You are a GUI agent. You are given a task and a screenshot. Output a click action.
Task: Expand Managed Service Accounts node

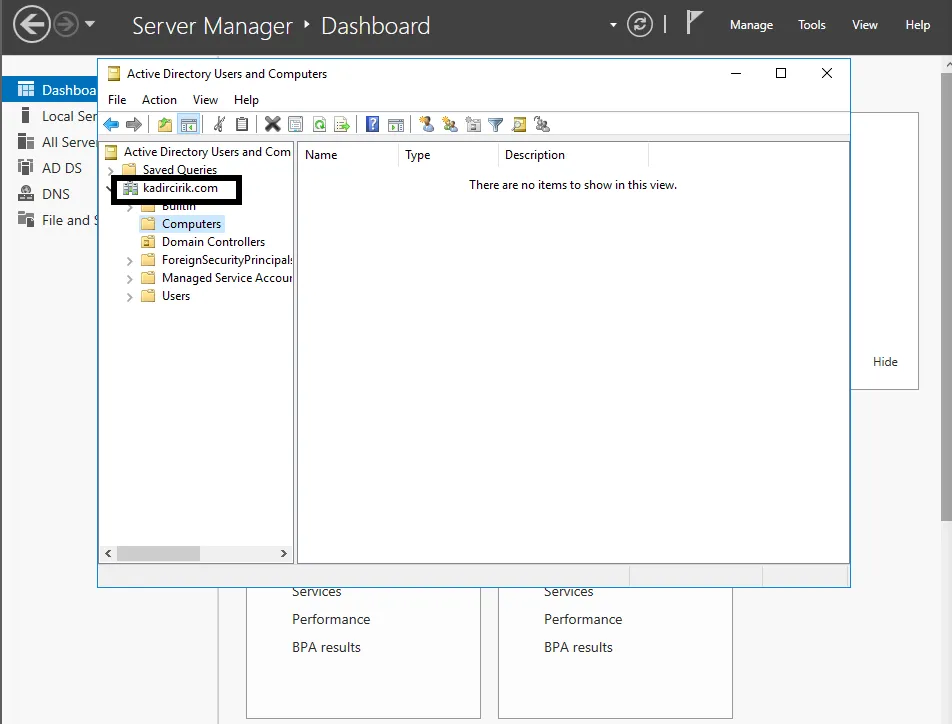click(129, 279)
